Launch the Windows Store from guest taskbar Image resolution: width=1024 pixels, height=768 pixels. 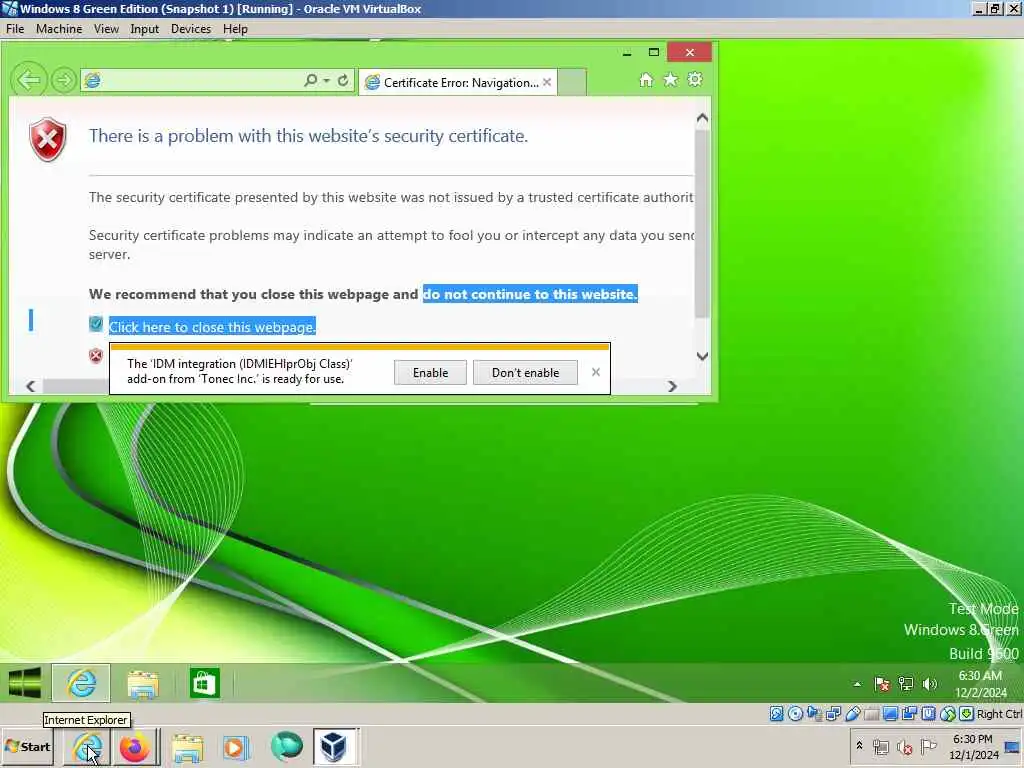point(204,683)
